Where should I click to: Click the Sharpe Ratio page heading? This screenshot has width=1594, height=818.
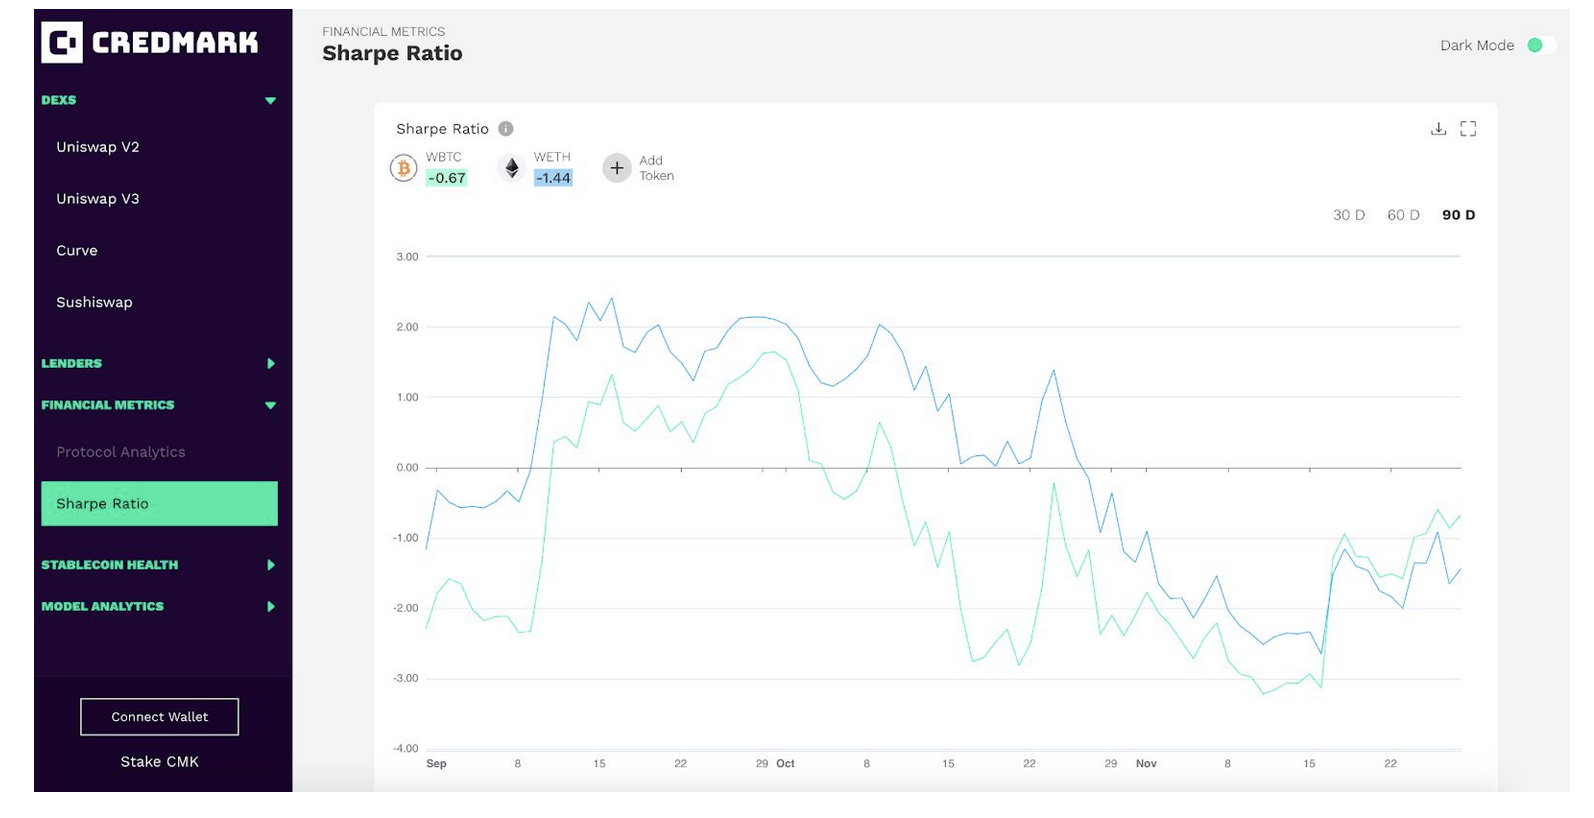click(392, 54)
